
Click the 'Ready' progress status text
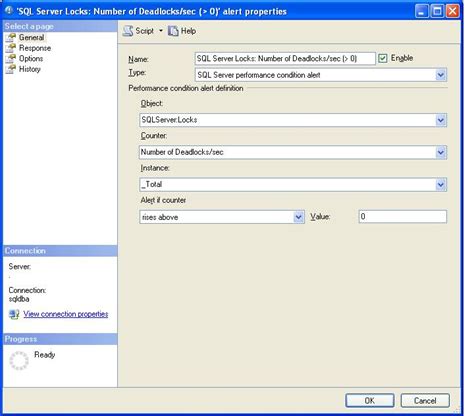[x=45, y=355]
